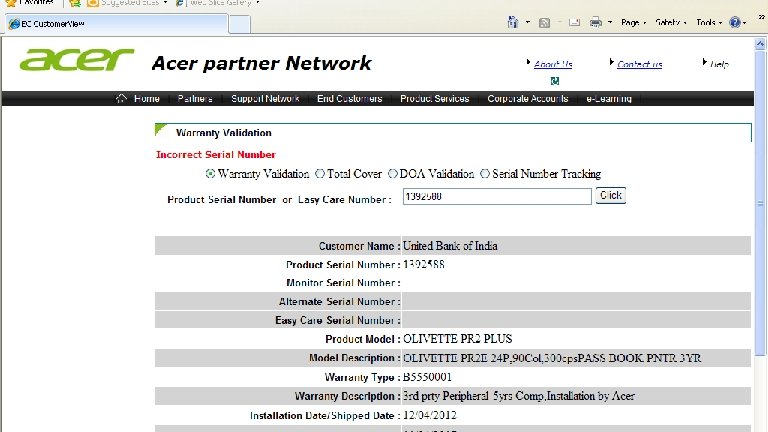Expand the toolbar overflow chevron
Screen dimensions: 768x432
pyautogui.click(x=762, y=17)
